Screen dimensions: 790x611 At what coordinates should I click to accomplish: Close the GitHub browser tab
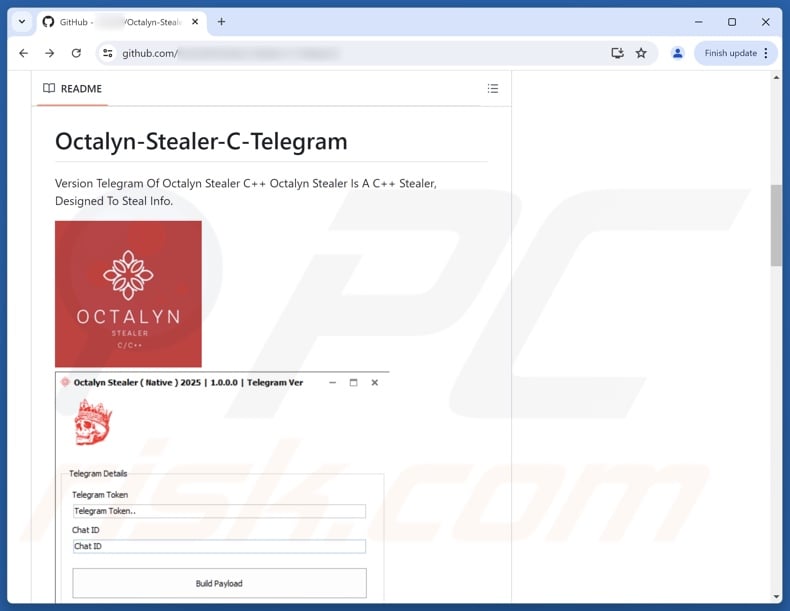click(195, 22)
